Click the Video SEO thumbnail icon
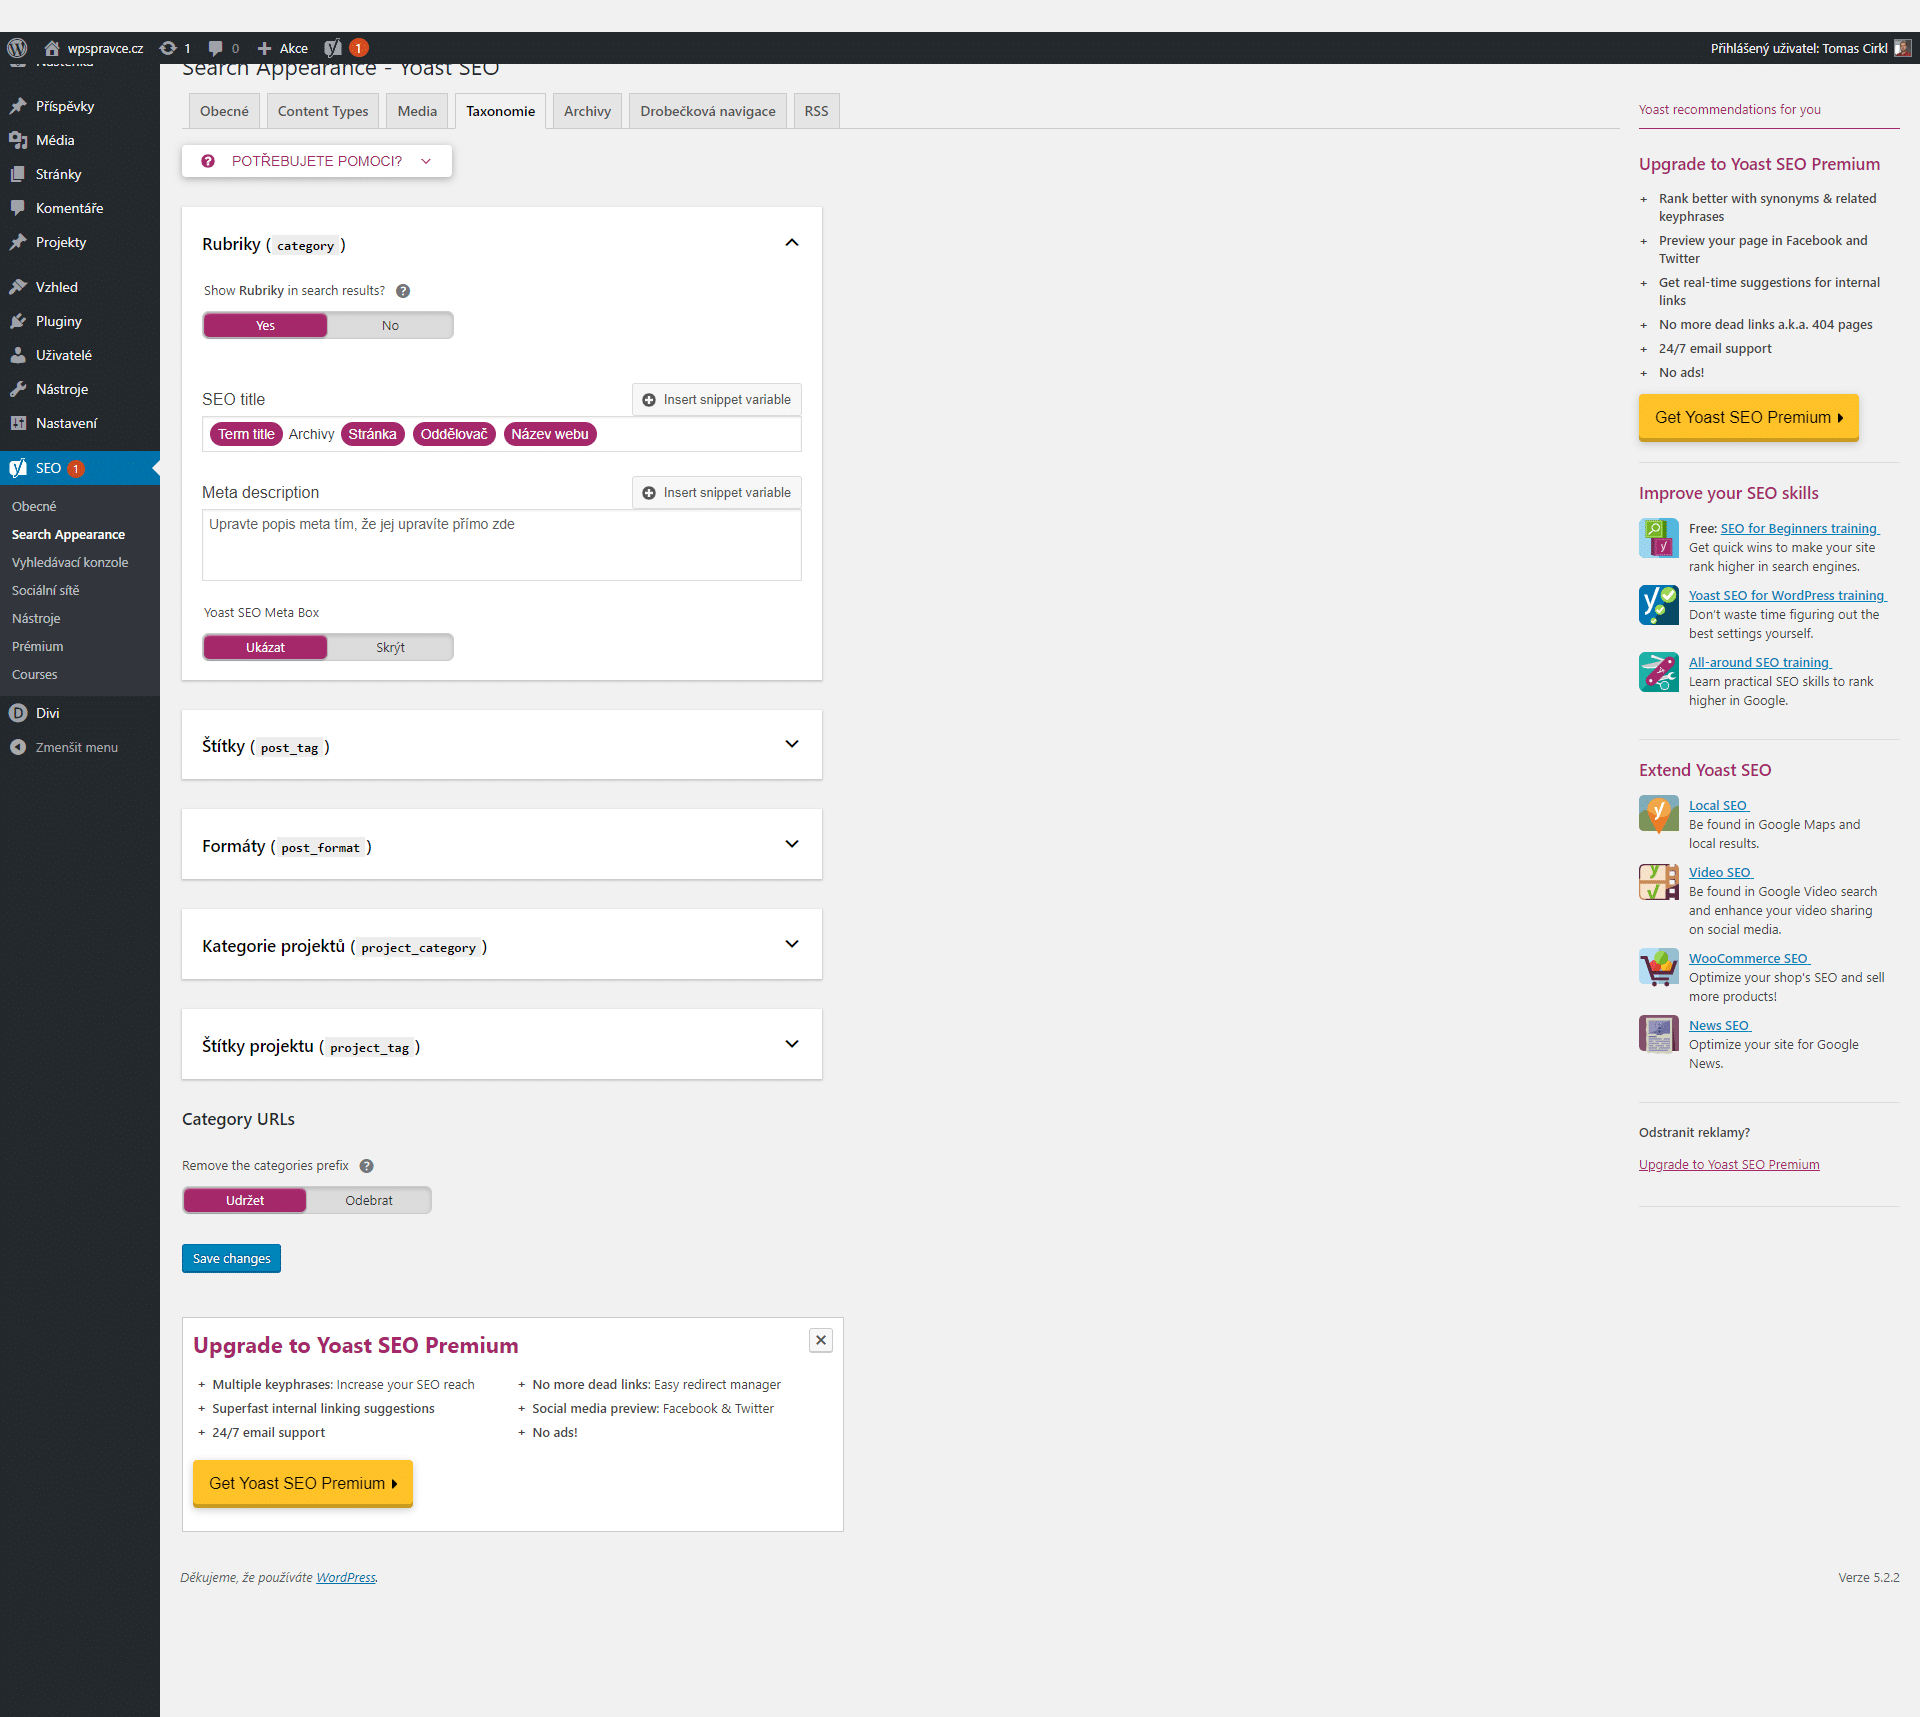Image resolution: width=1920 pixels, height=1717 pixels. tap(1659, 881)
